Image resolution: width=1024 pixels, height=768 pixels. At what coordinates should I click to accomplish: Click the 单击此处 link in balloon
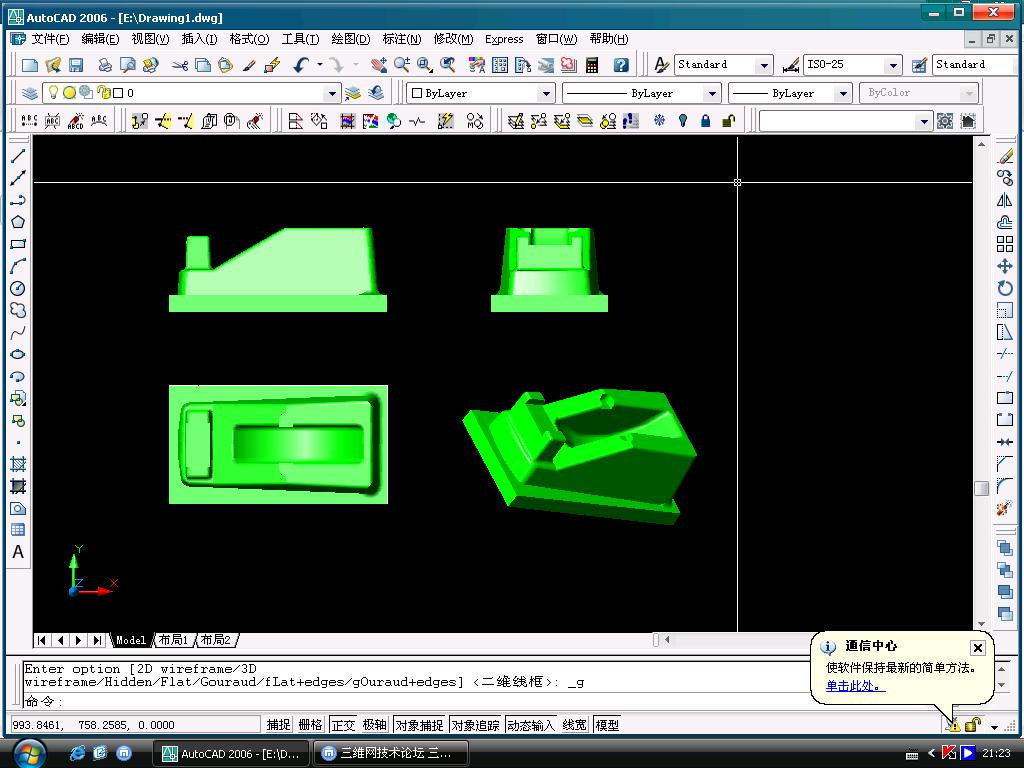click(x=855, y=686)
